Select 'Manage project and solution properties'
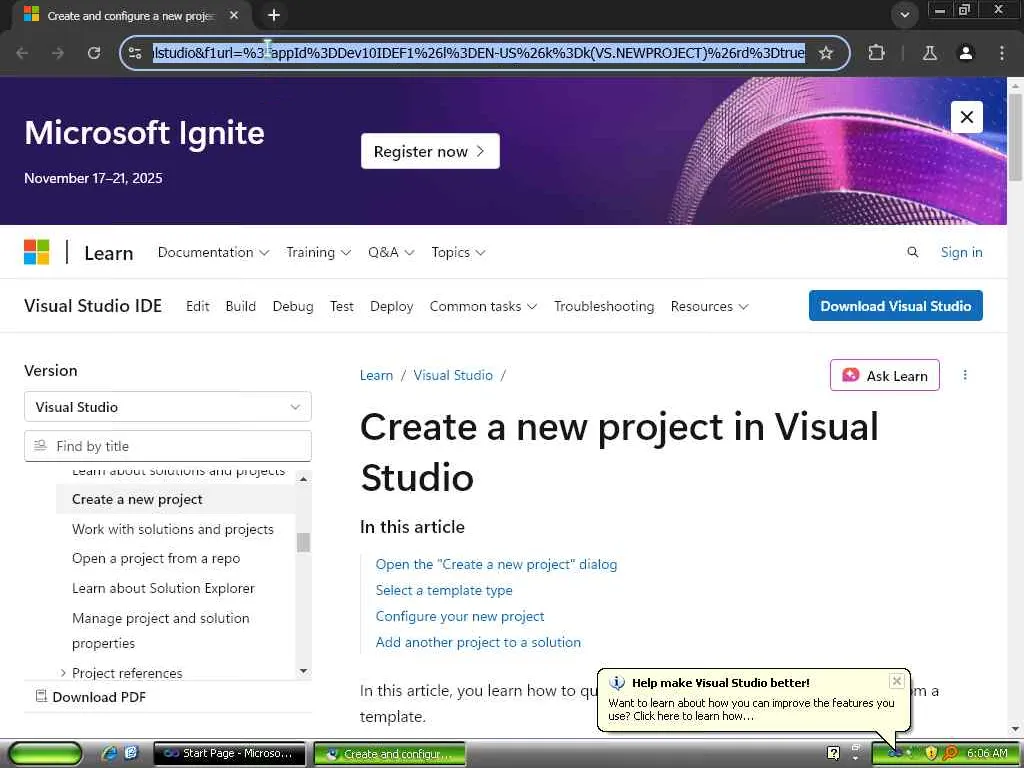 (161, 630)
